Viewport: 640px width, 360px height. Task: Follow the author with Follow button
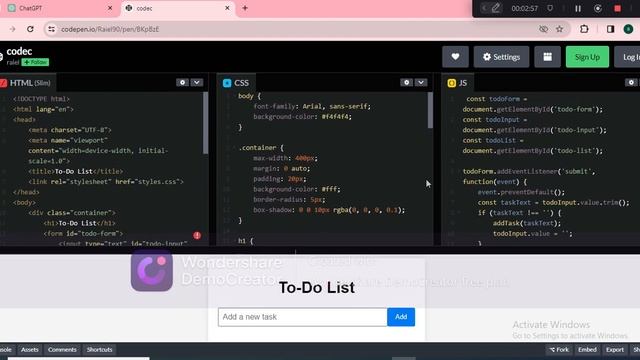[x=35, y=62]
